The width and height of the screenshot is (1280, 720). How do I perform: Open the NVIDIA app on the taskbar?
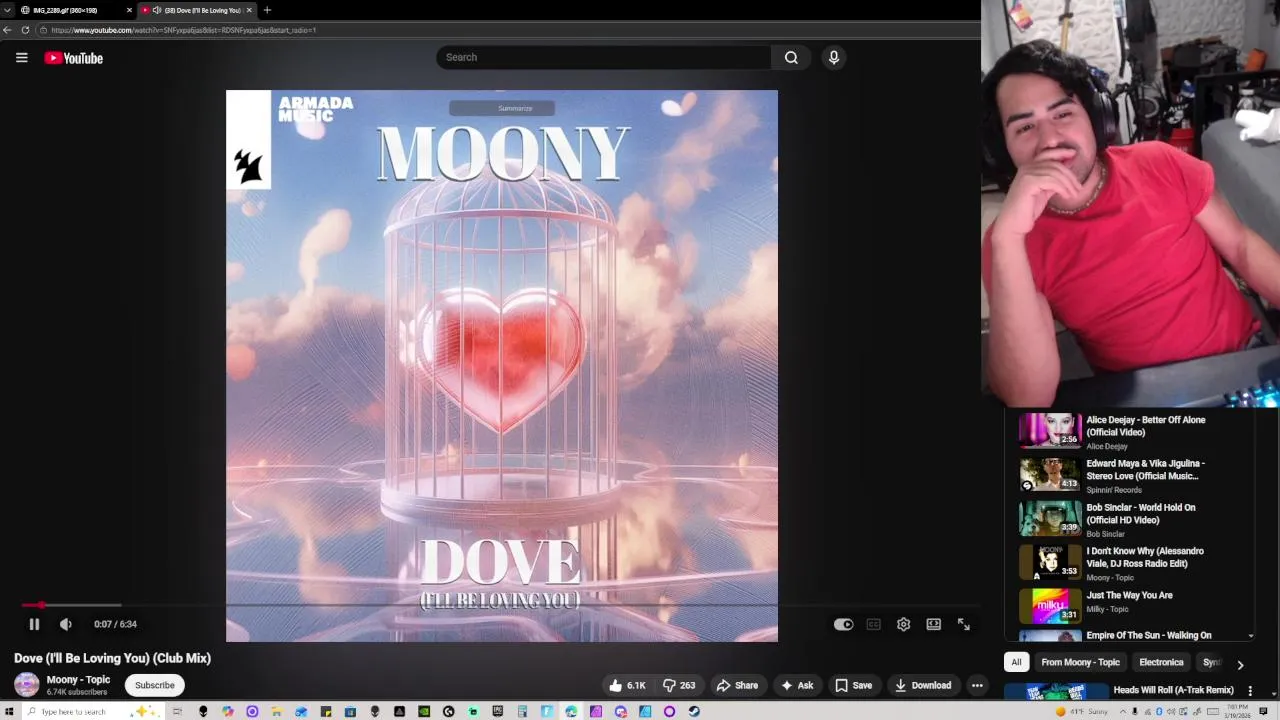coord(424,712)
